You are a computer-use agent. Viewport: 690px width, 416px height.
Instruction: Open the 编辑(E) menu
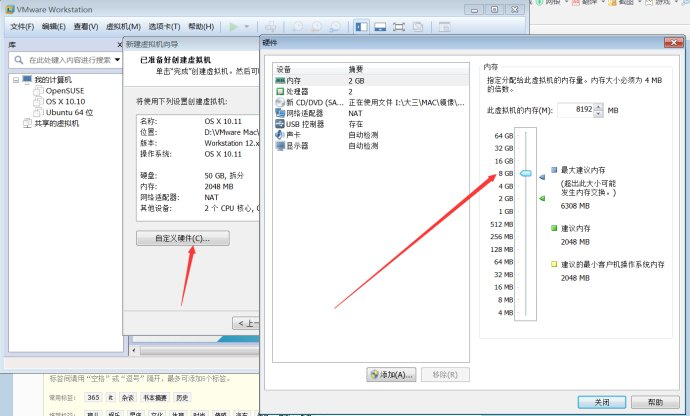coord(54,27)
